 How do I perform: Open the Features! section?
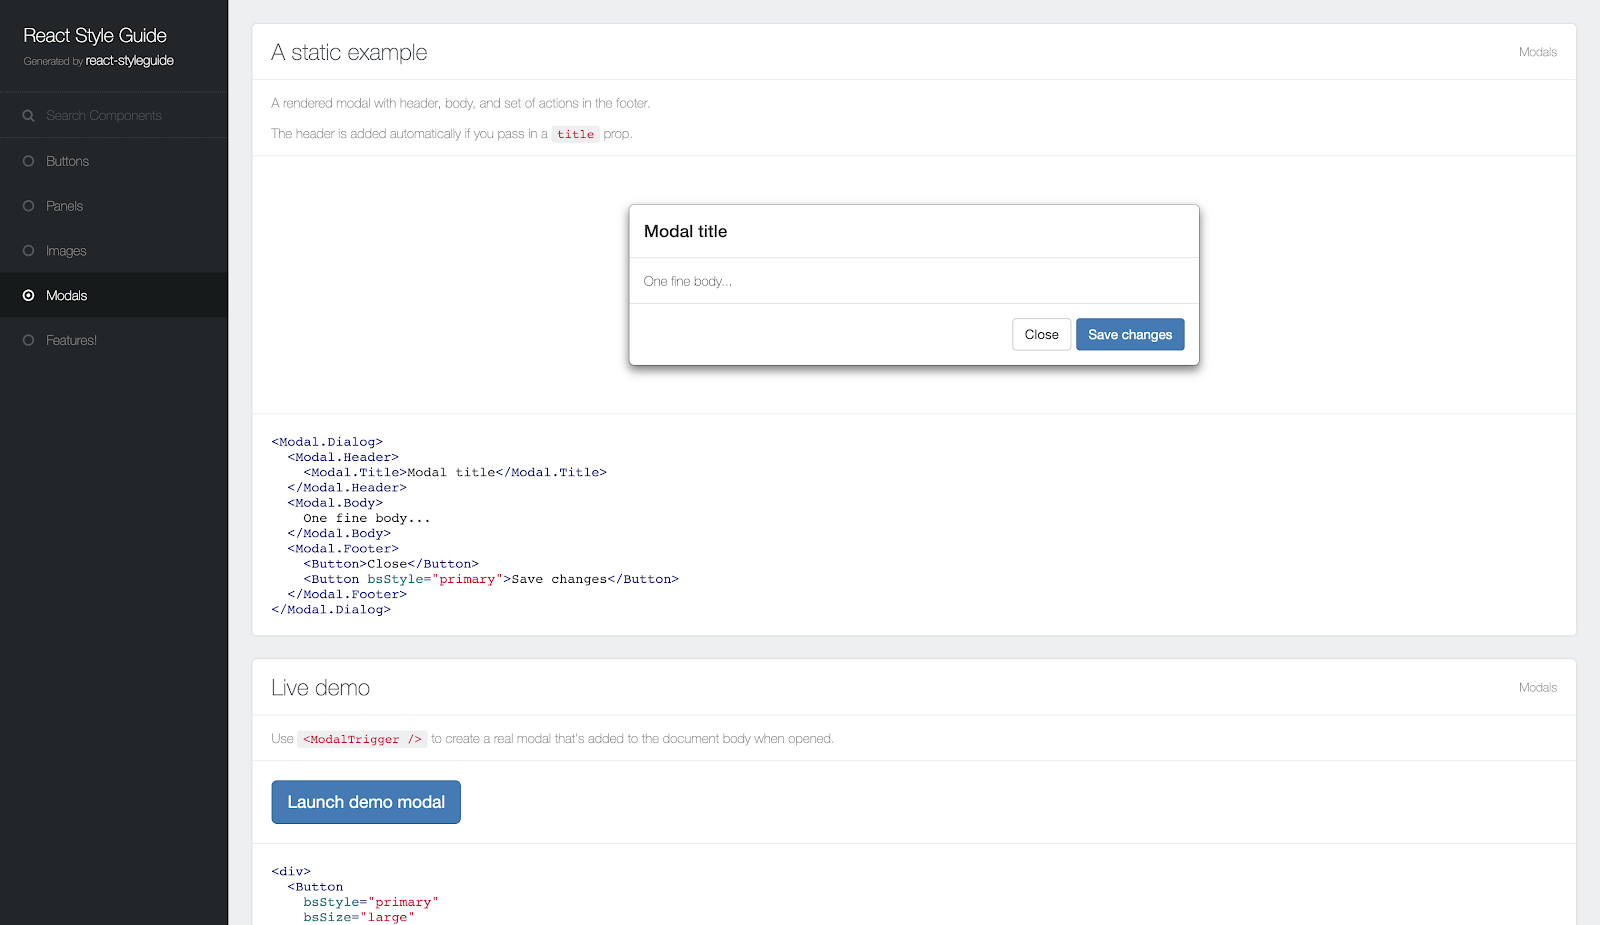tap(71, 340)
